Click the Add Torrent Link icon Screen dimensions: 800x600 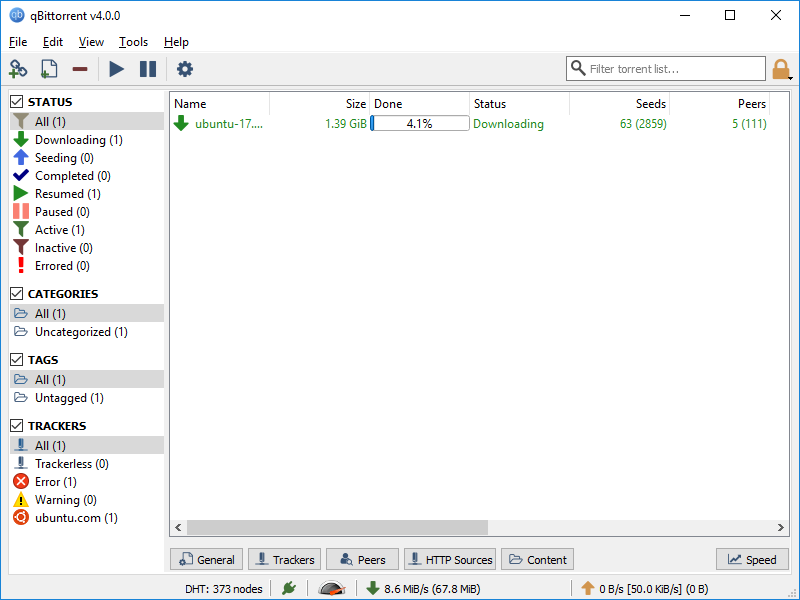(18, 69)
